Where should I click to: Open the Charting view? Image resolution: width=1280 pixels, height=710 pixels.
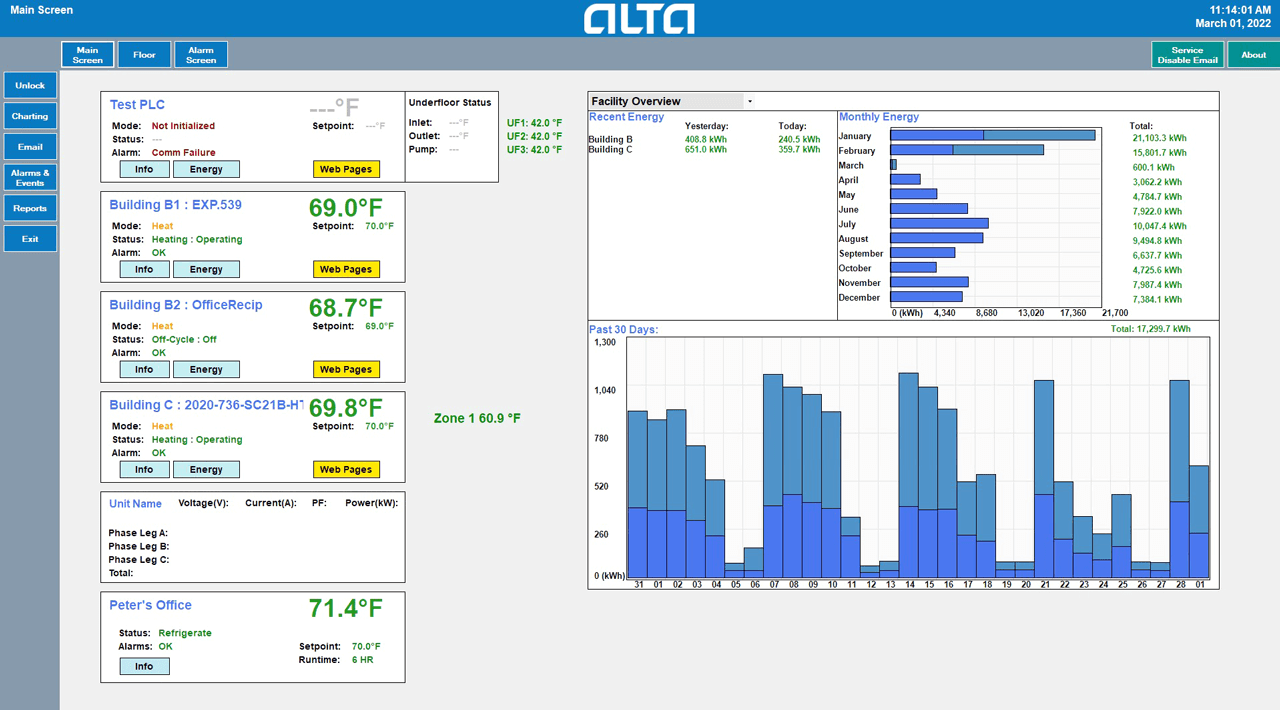click(x=30, y=116)
